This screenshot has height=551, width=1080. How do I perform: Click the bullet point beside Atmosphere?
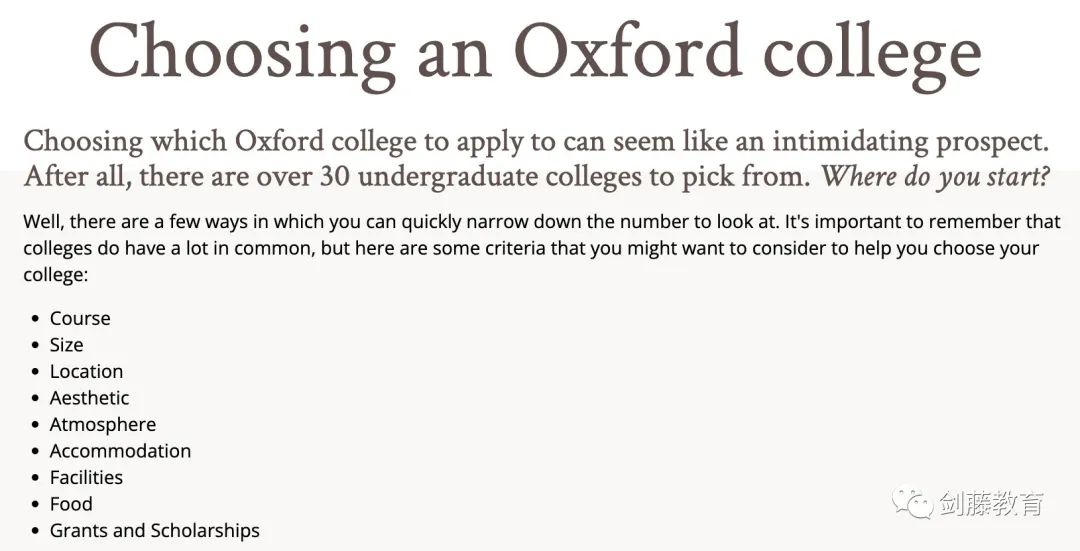pyautogui.click(x=36, y=425)
